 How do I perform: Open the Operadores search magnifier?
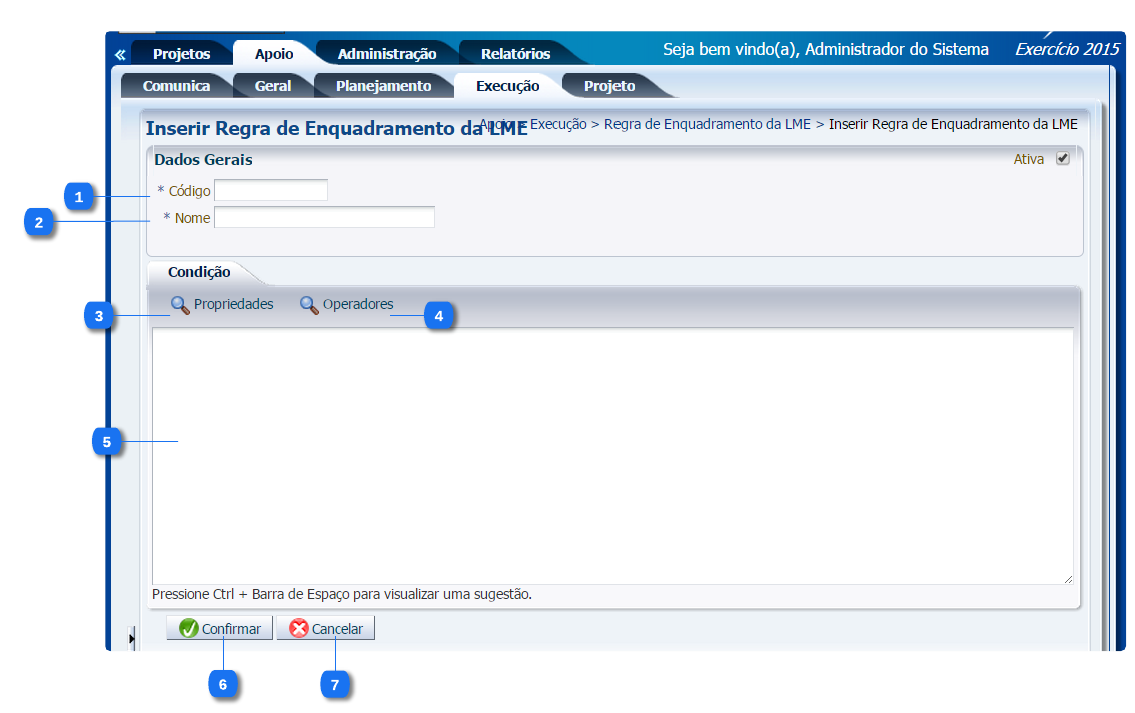pyautogui.click(x=309, y=305)
